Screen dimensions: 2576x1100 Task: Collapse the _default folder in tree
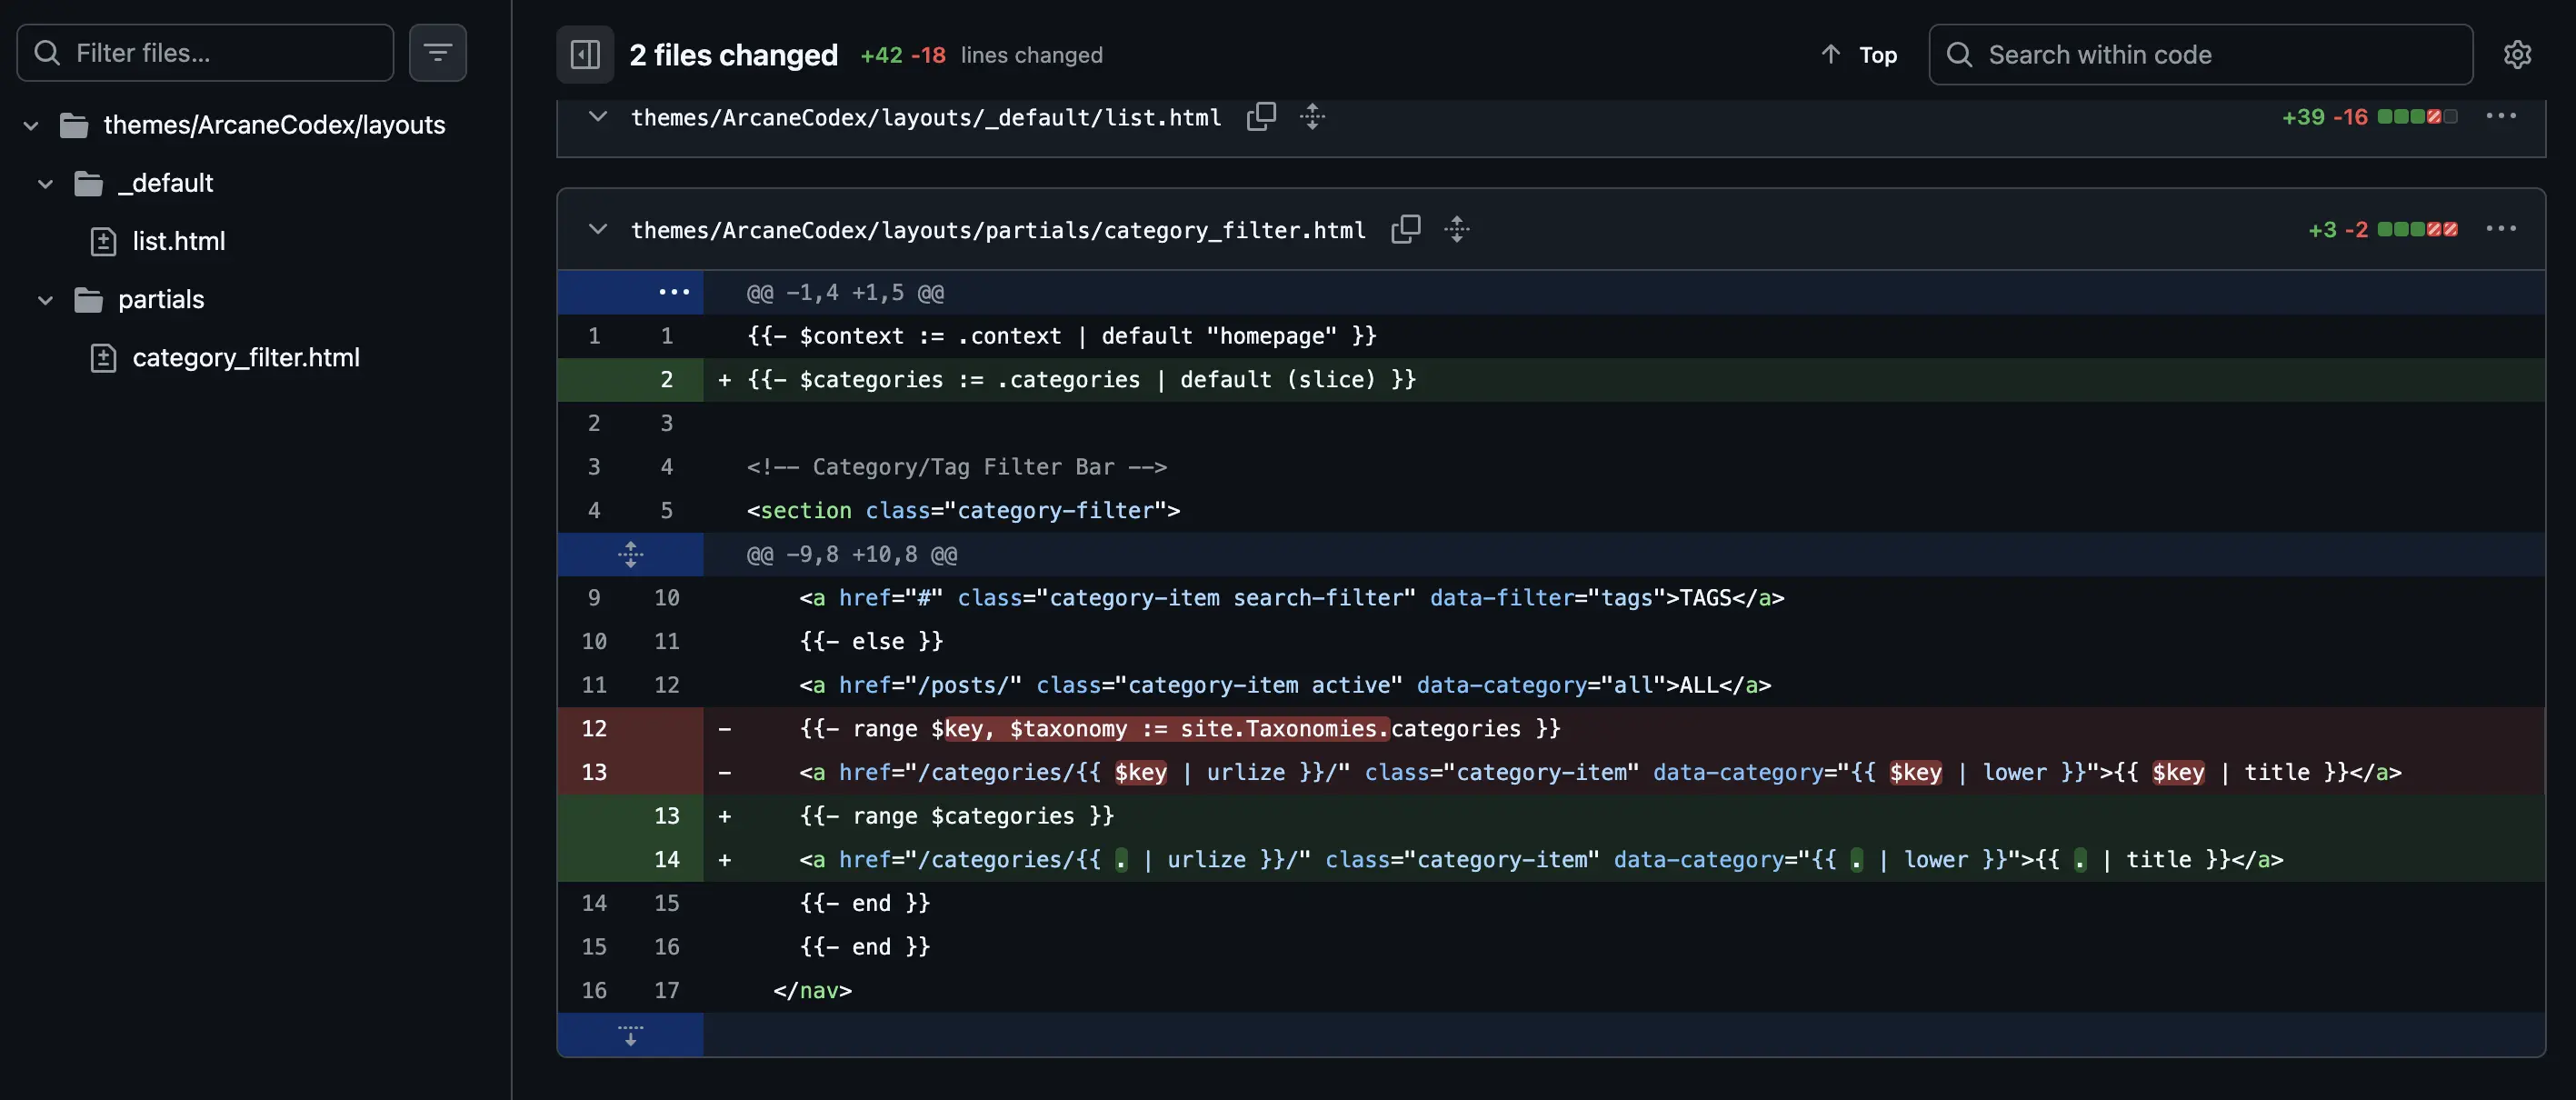[45, 183]
